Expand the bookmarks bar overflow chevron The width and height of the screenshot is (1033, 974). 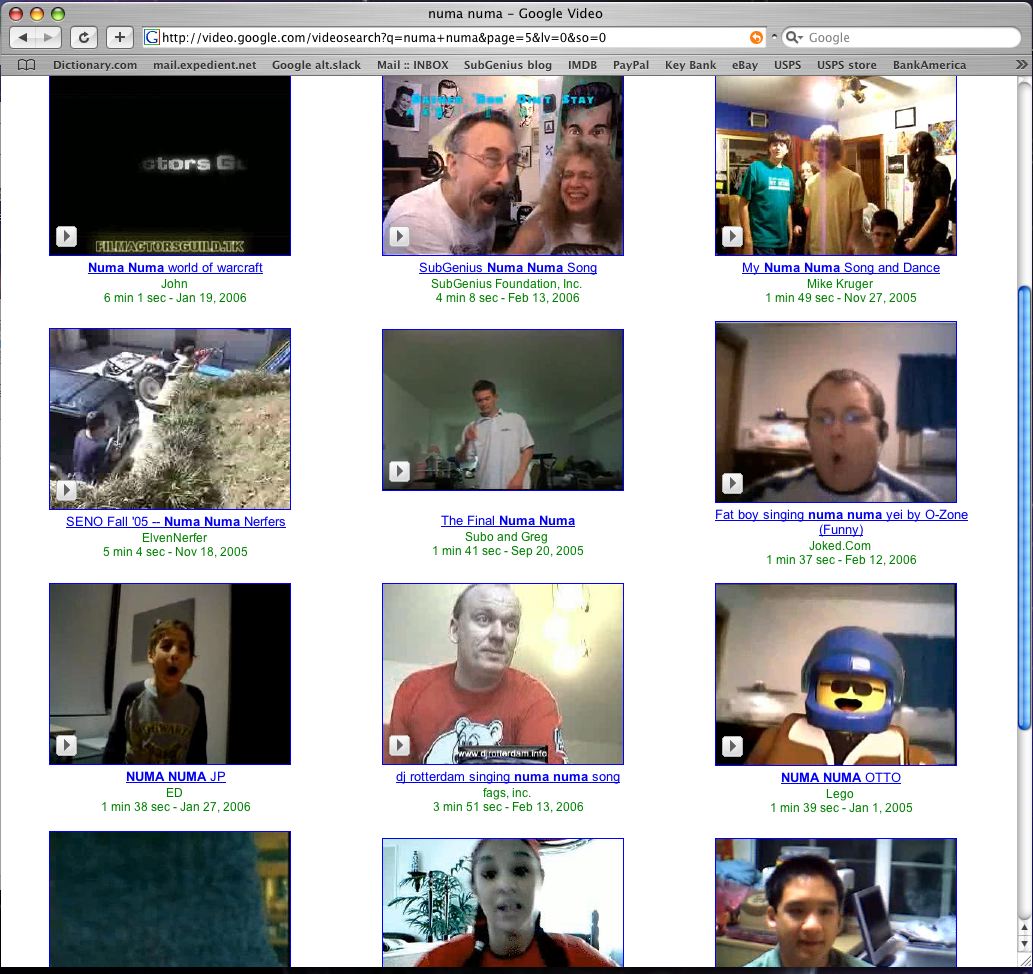pos(1020,65)
